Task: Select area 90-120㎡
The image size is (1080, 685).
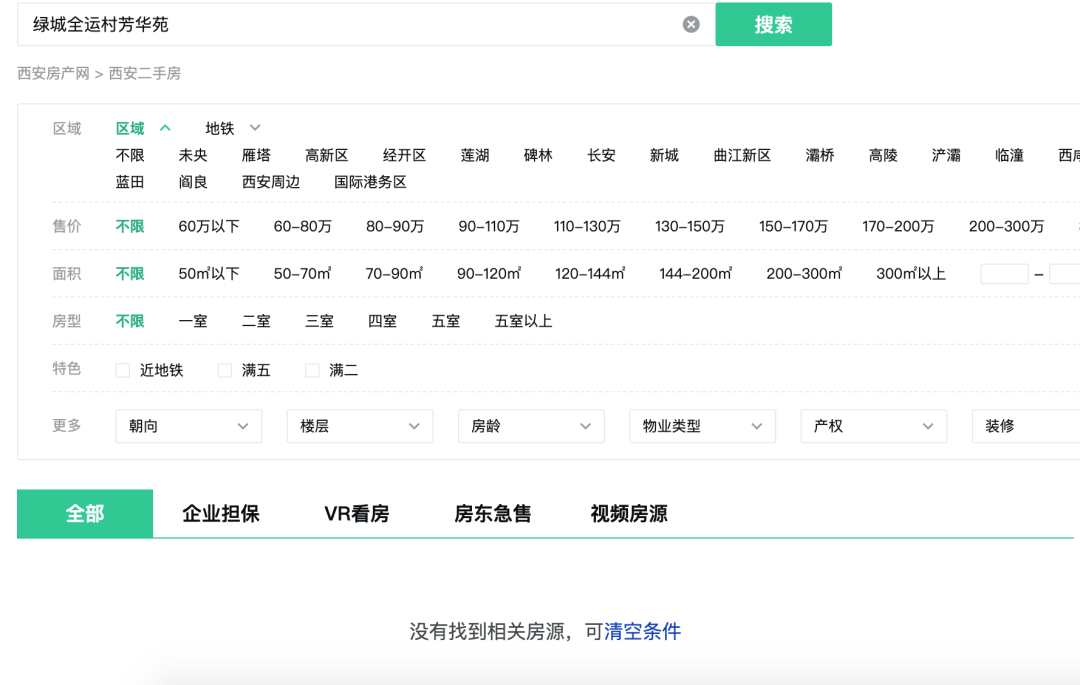Action: [x=489, y=274]
